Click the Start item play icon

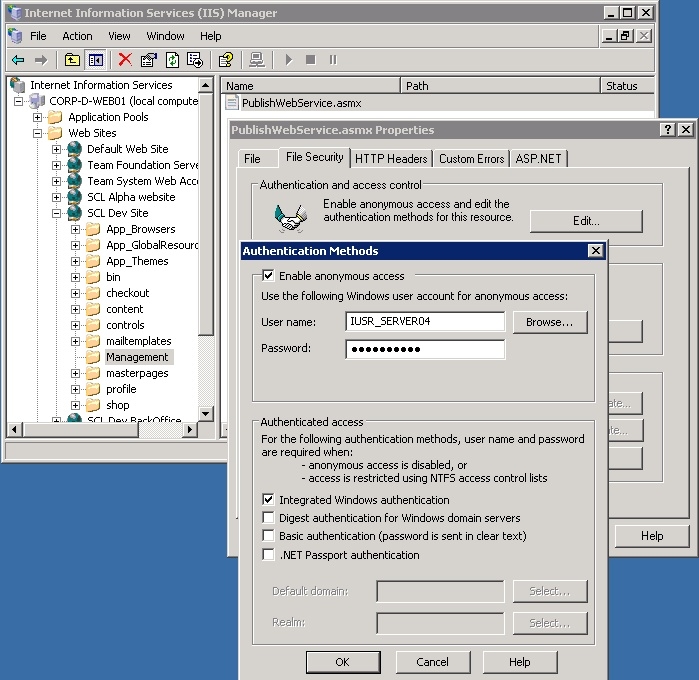[289, 60]
